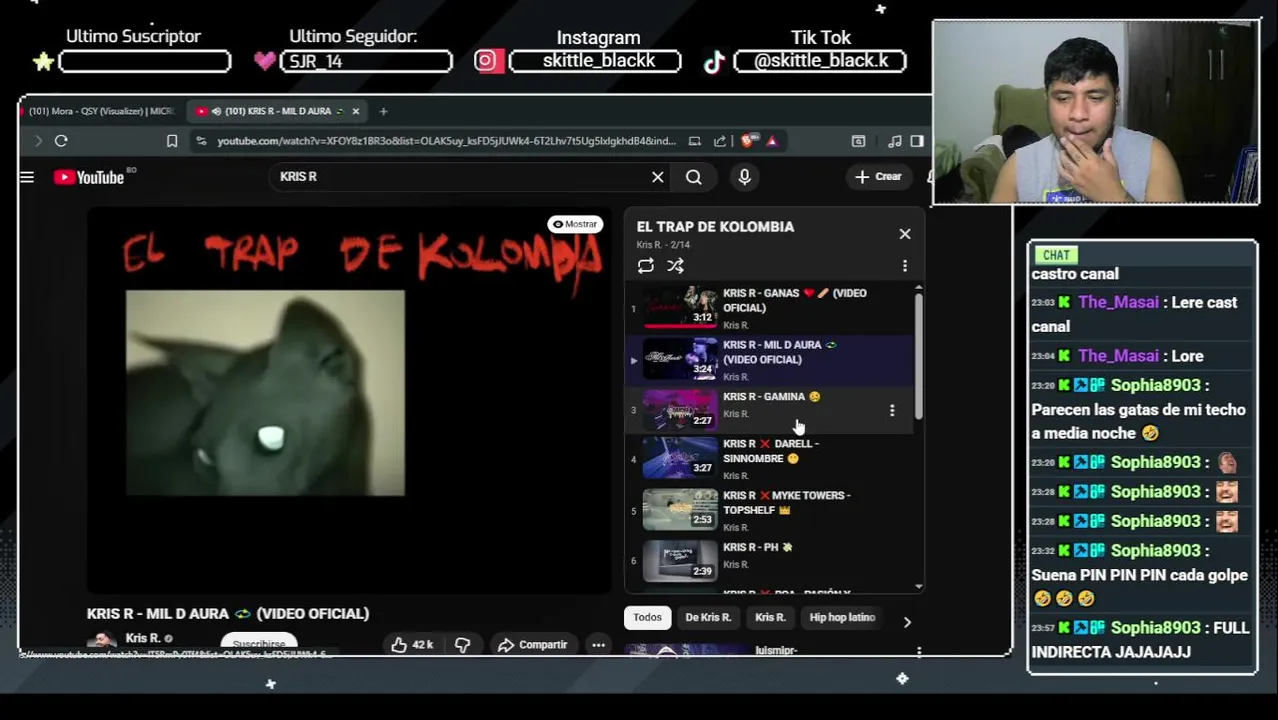
Task: Dislike the MIL D AURA video
Action: coord(462,645)
